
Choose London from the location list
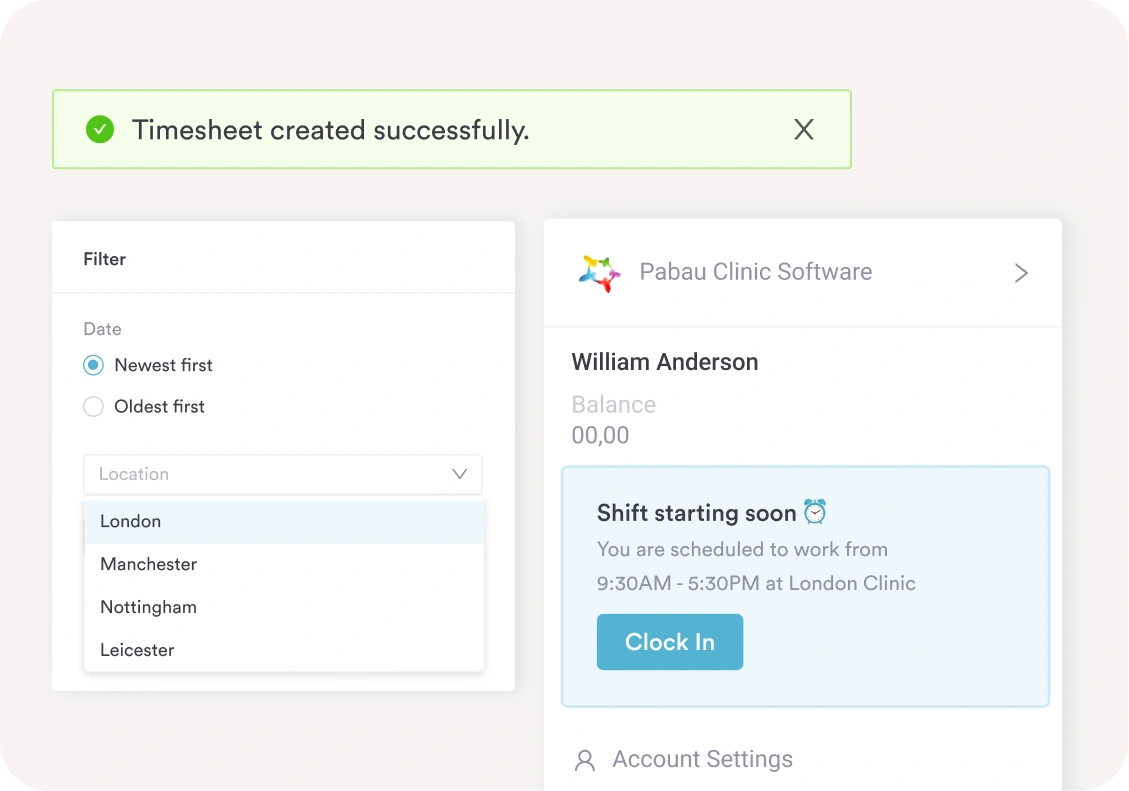coord(131,521)
